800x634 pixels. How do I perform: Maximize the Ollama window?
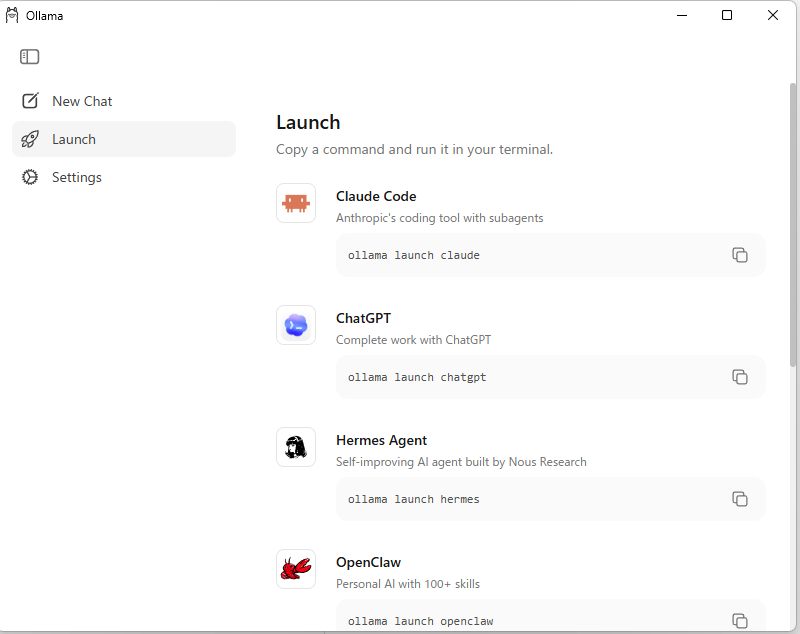727,15
